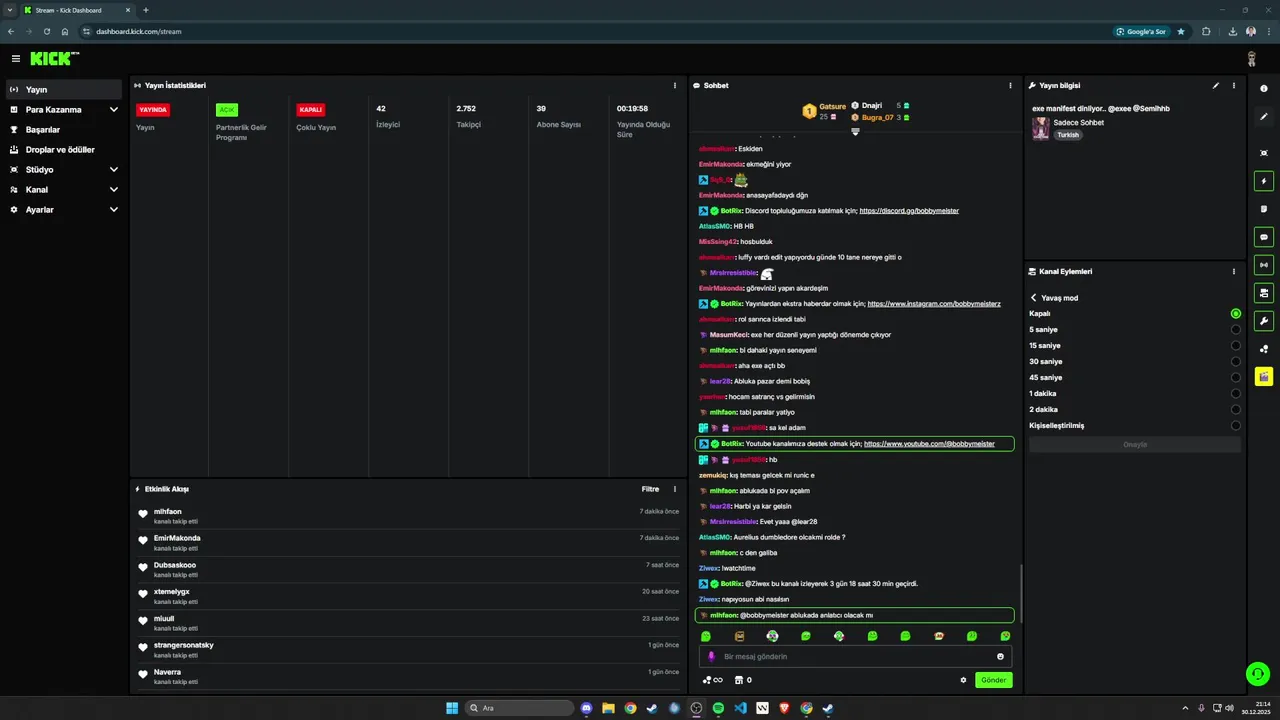Open OBS Studio from the taskbar
1280x720 pixels.
point(696,708)
